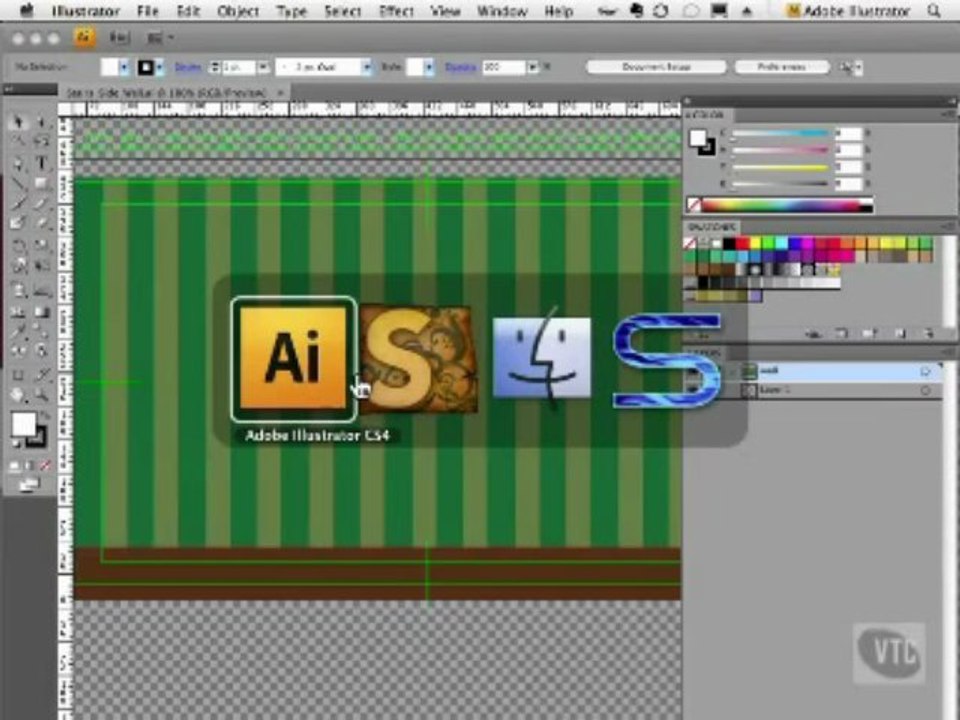Open the Object menu
Screen dimensions: 960x720
point(238,11)
